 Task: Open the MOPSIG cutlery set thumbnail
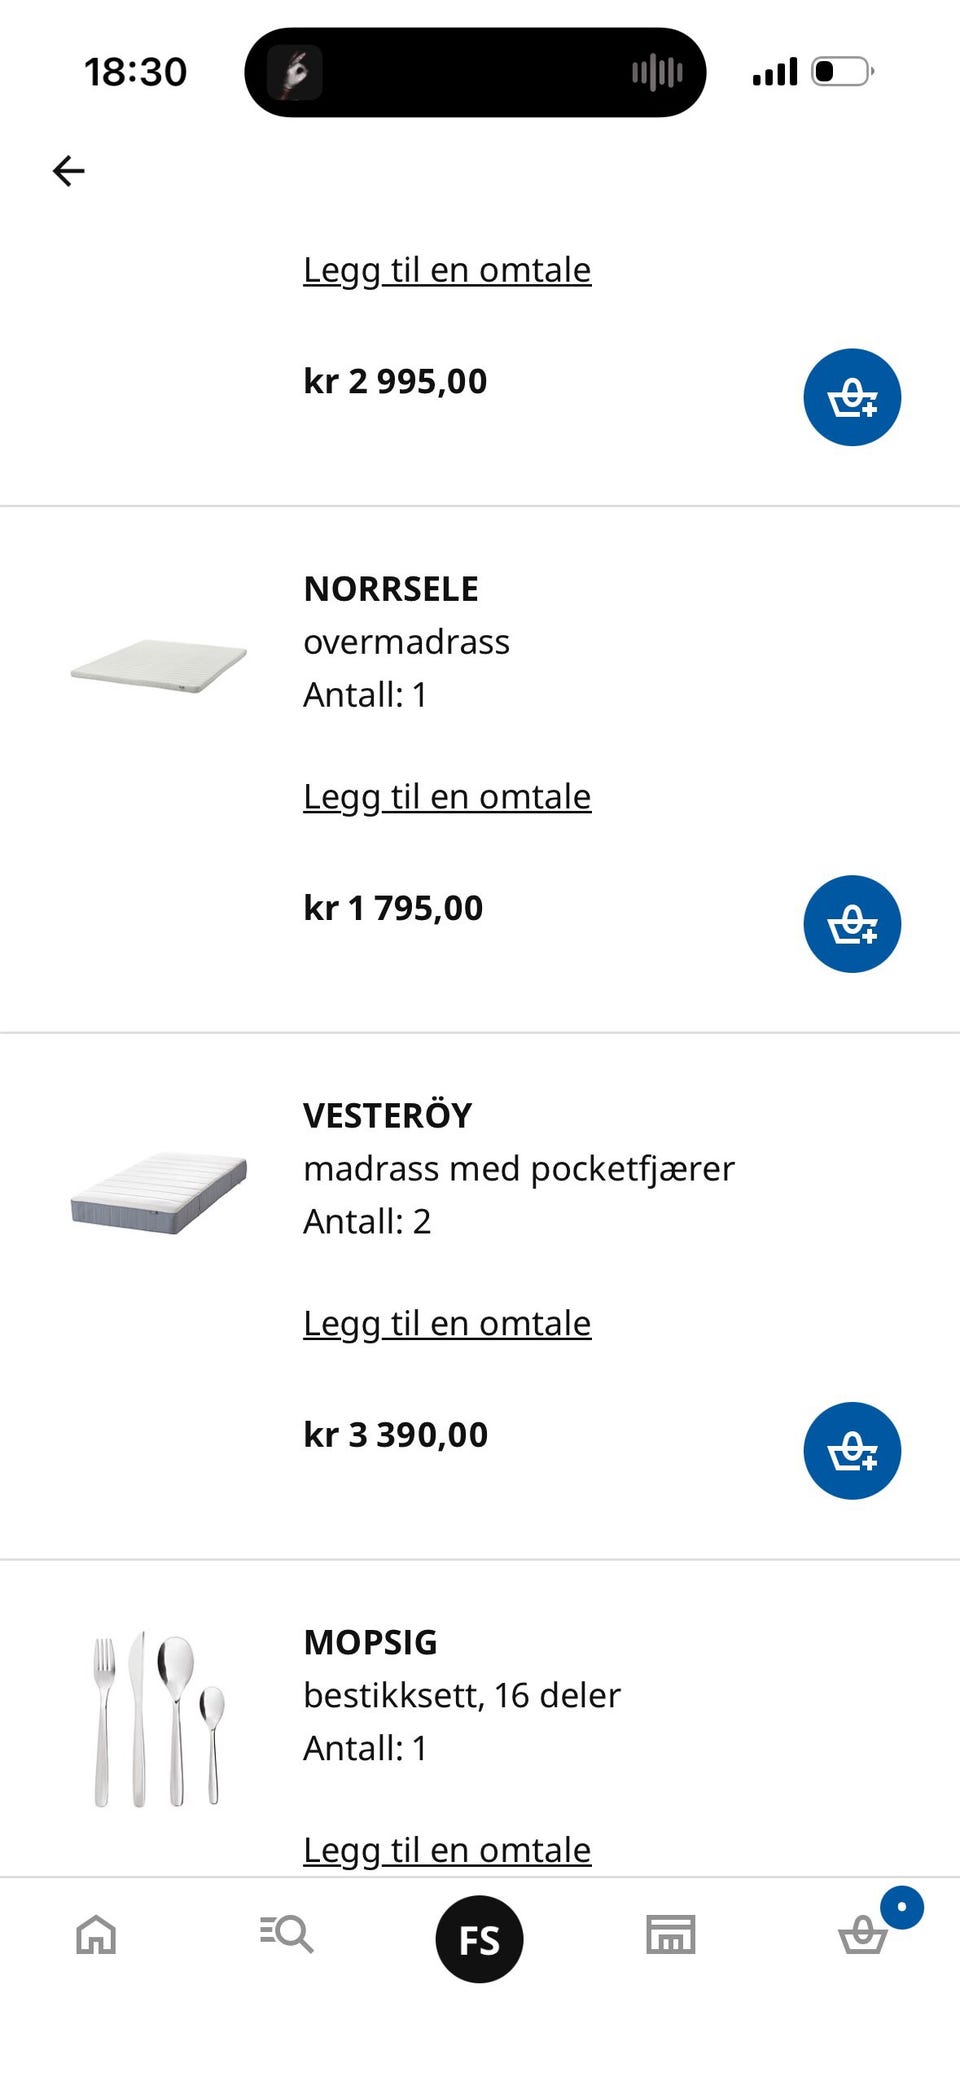(158, 1718)
